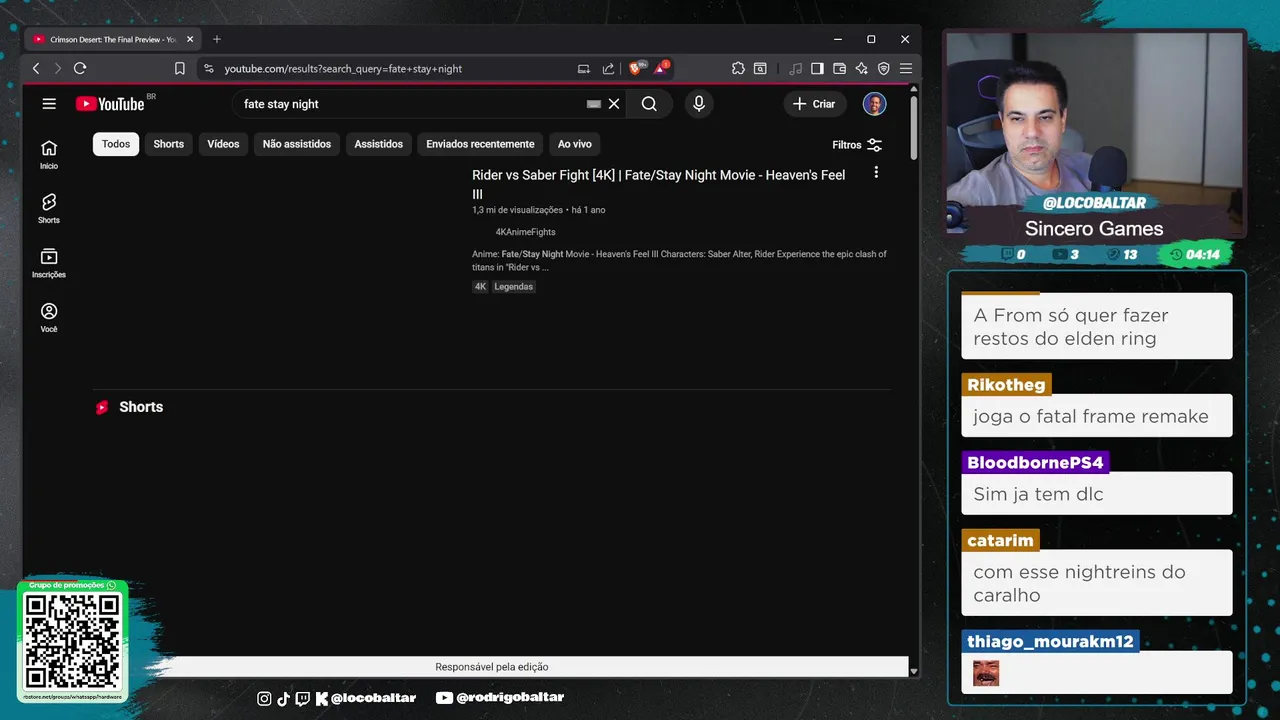Click the search magnifier button

[x=649, y=104]
